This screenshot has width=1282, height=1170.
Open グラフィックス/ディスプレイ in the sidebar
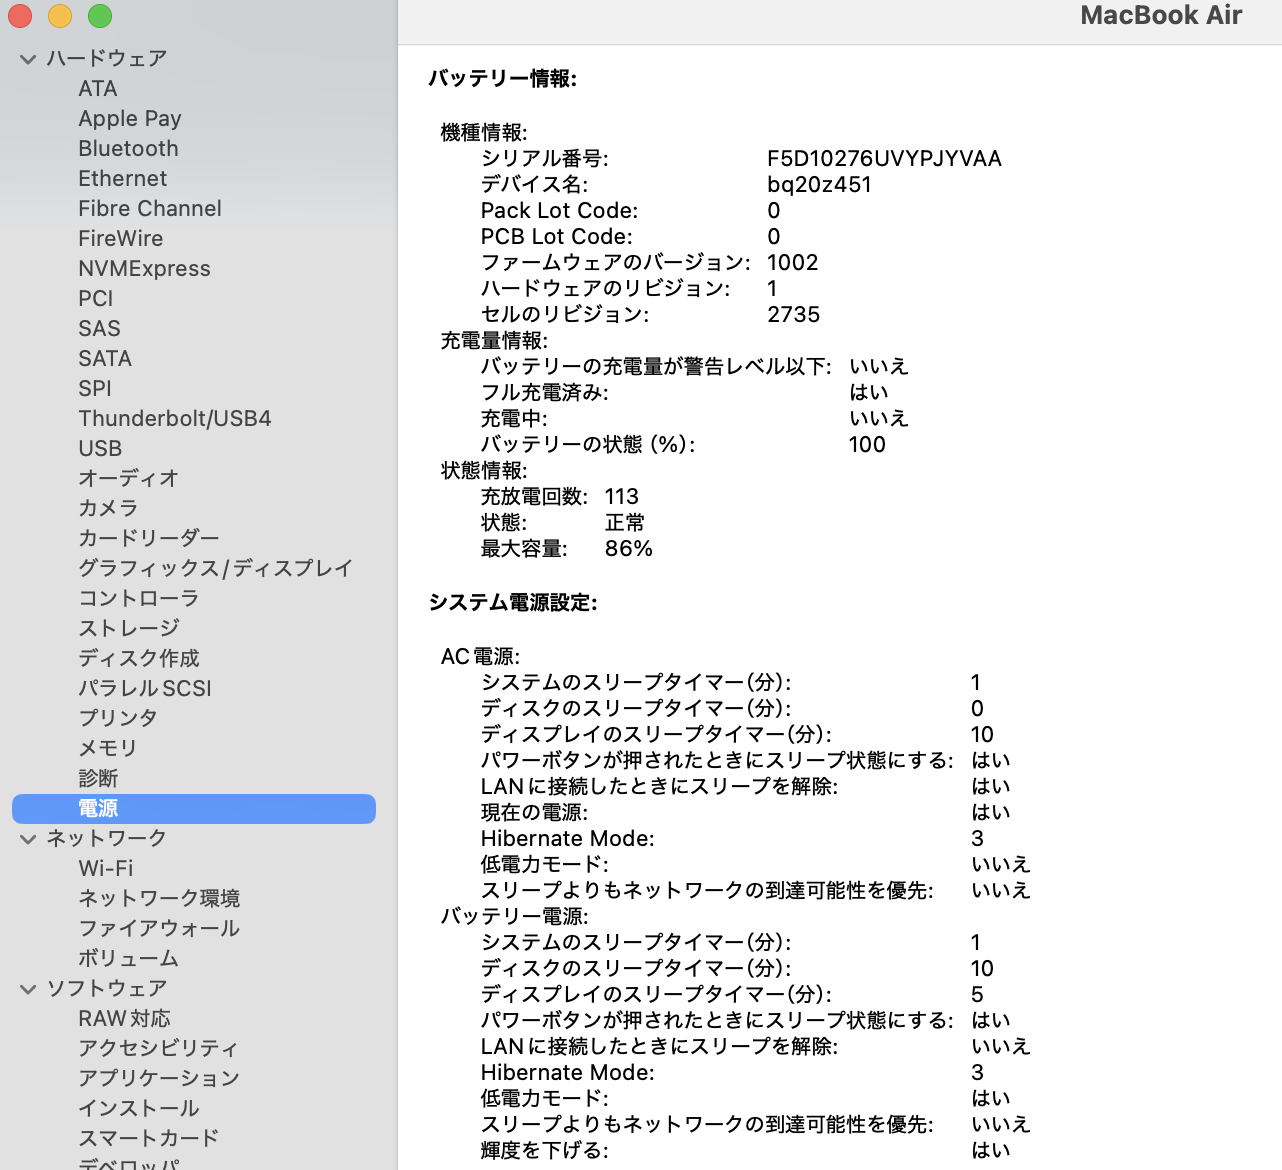coord(215,568)
